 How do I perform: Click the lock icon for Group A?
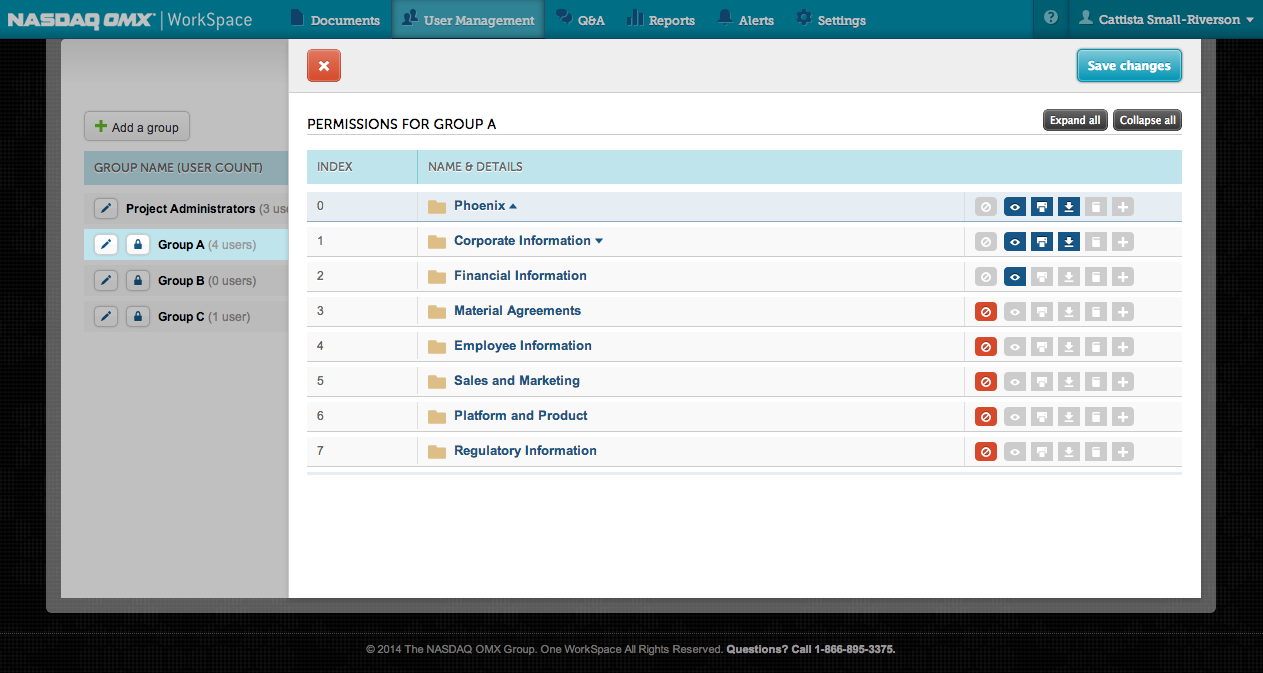click(x=138, y=244)
